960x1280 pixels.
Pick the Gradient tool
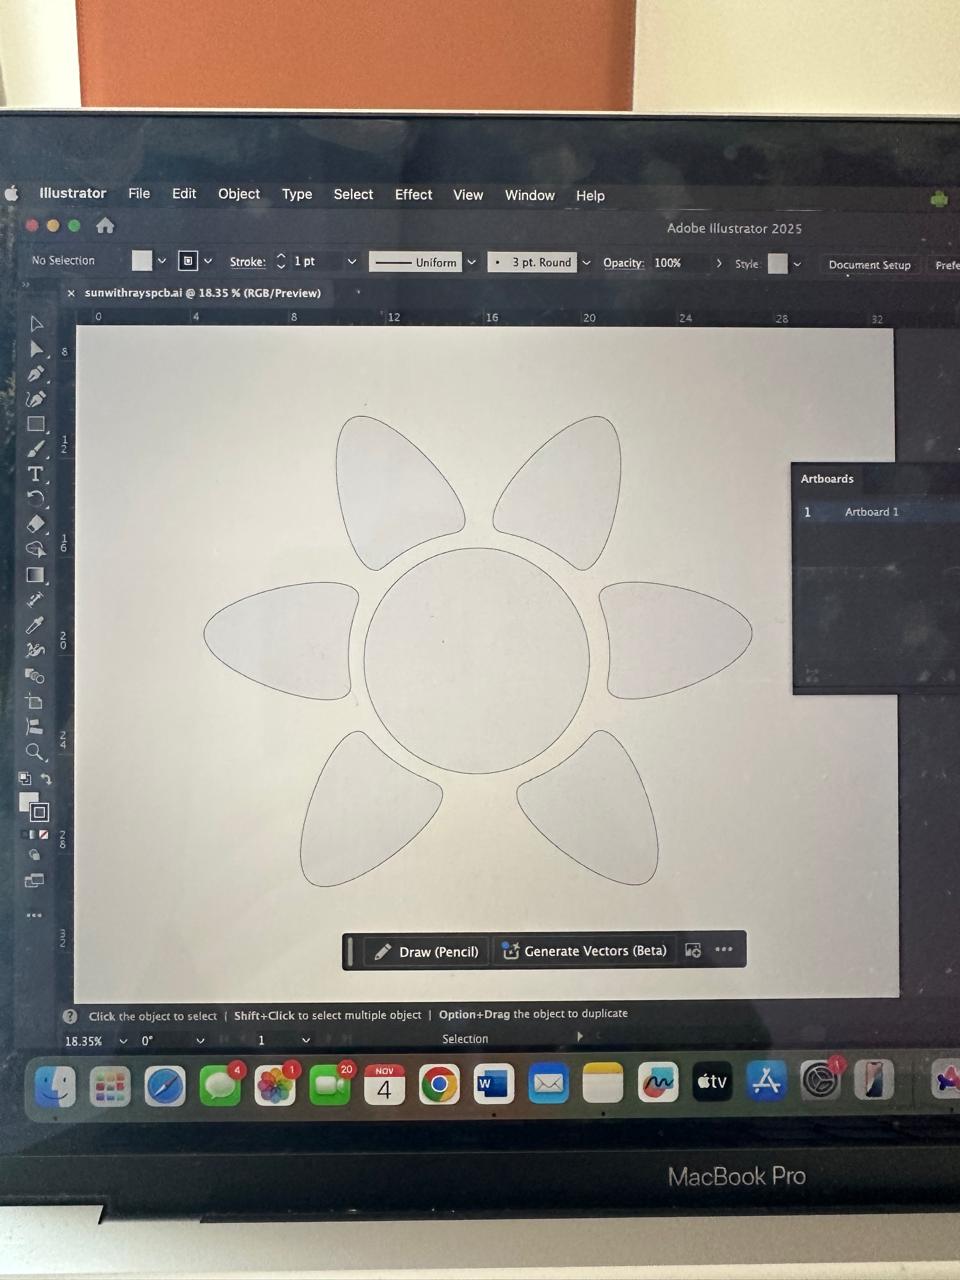tap(36, 574)
